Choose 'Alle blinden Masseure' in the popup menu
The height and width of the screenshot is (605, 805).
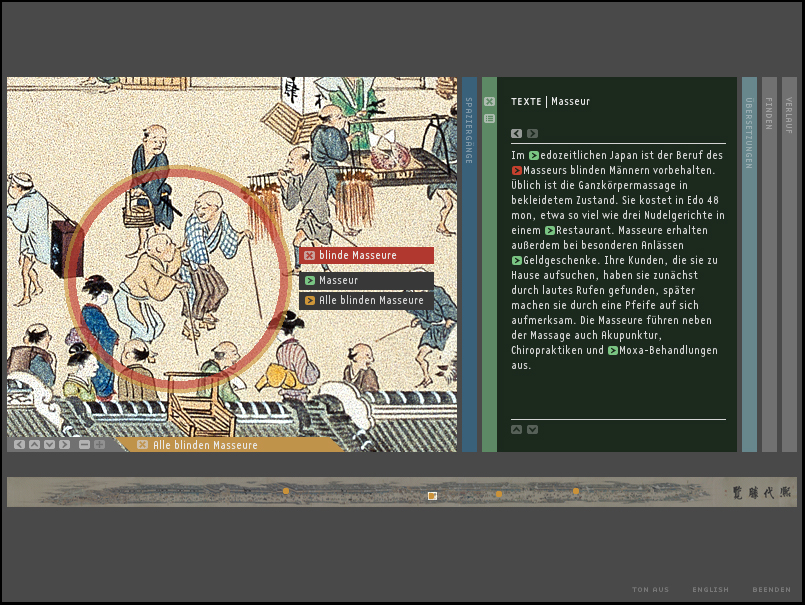point(367,300)
